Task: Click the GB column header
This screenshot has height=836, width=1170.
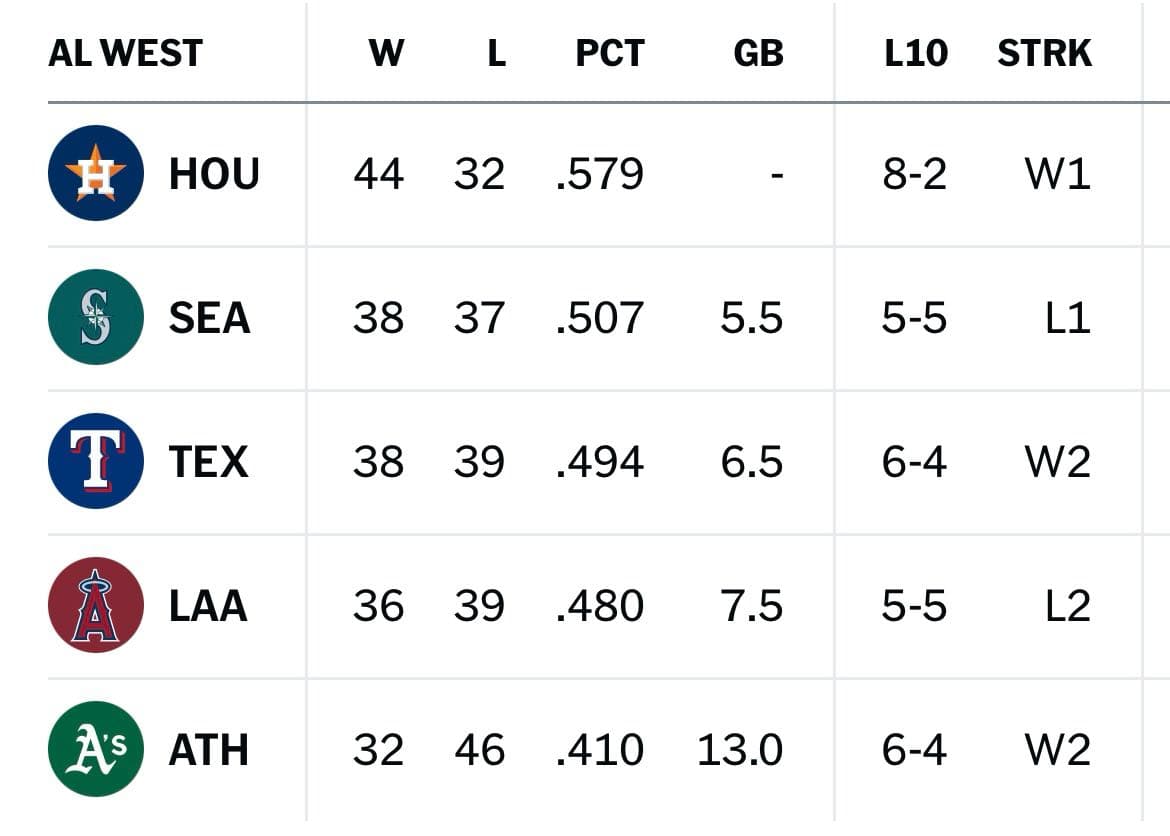Action: pyautogui.click(x=758, y=53)
